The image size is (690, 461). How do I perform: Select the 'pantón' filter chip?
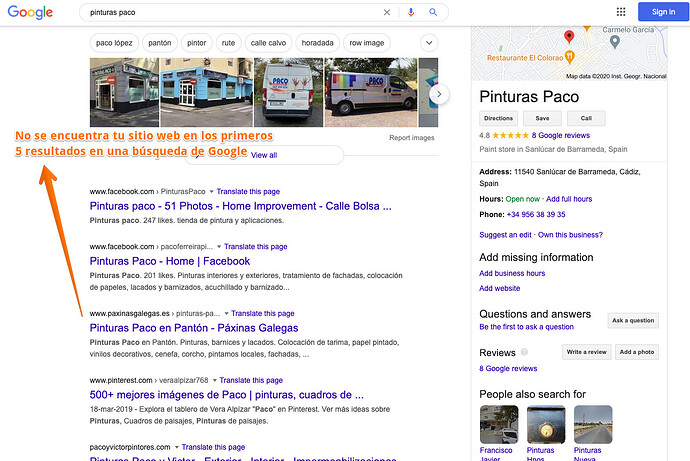(160, 43)
